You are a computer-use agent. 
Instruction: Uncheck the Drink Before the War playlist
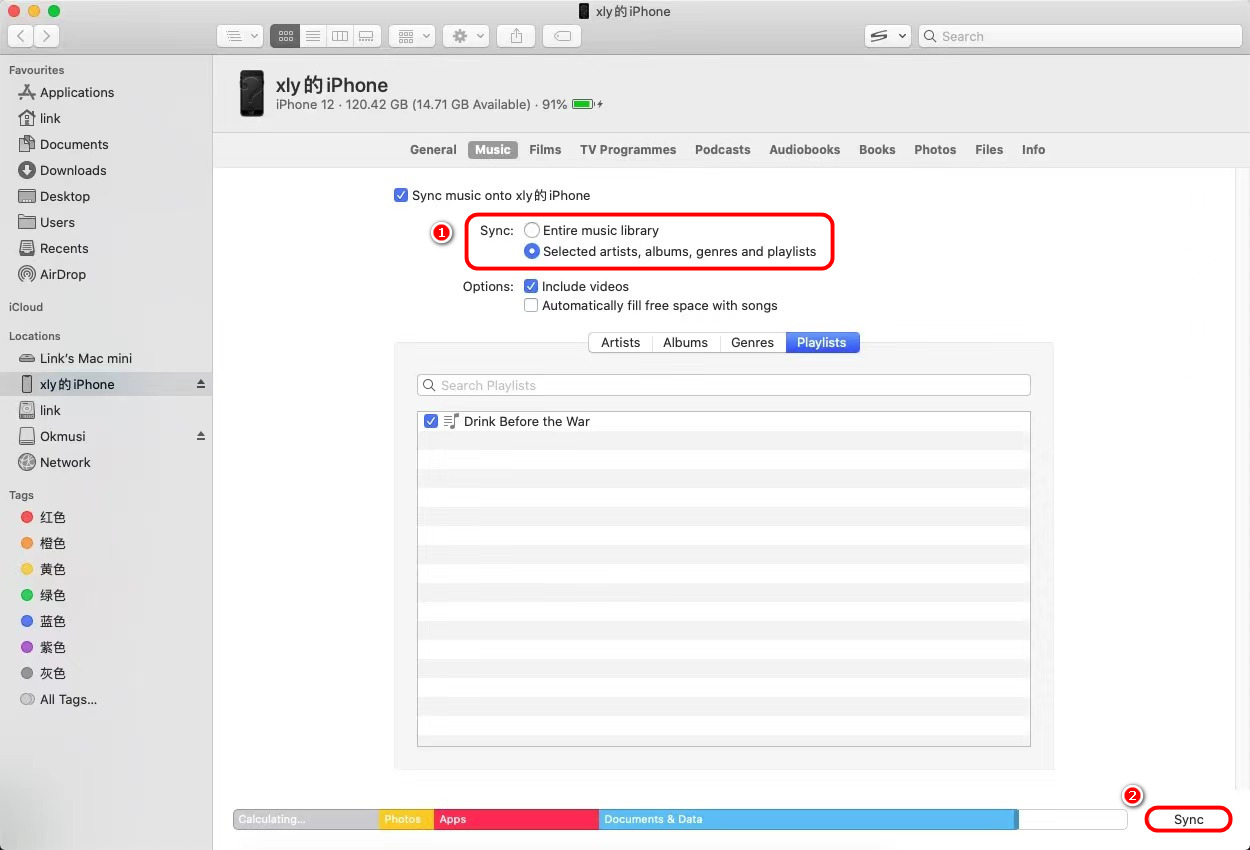pos(431,421)
